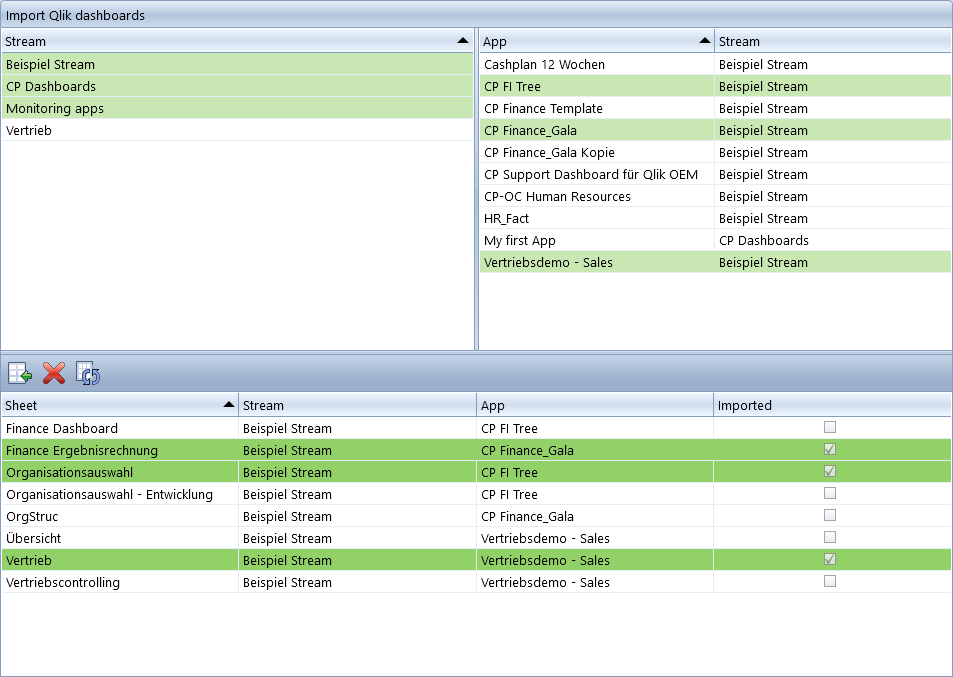Select the Übersicht sheet
The width and height of the screenshot is (953, 677).
tap(476, 538)
